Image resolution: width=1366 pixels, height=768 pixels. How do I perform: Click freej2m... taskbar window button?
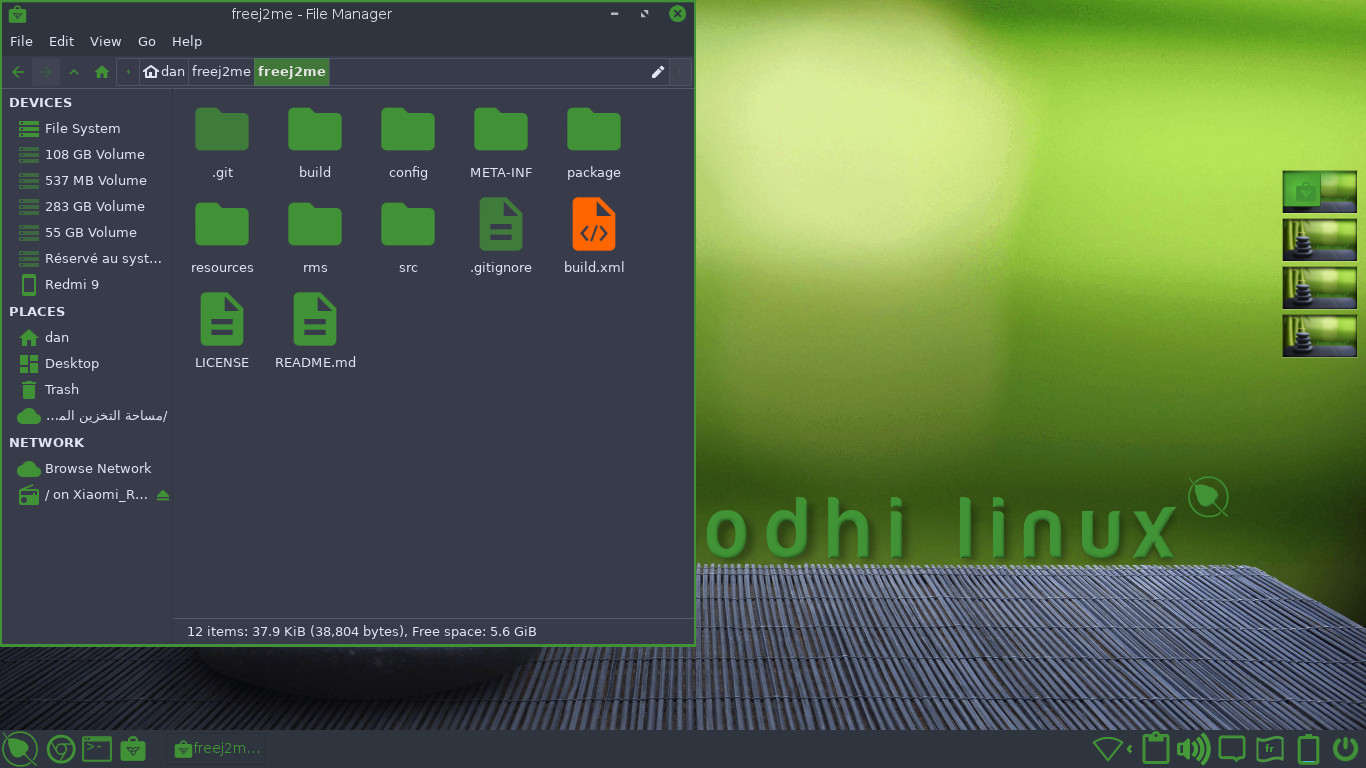[217, 748]
